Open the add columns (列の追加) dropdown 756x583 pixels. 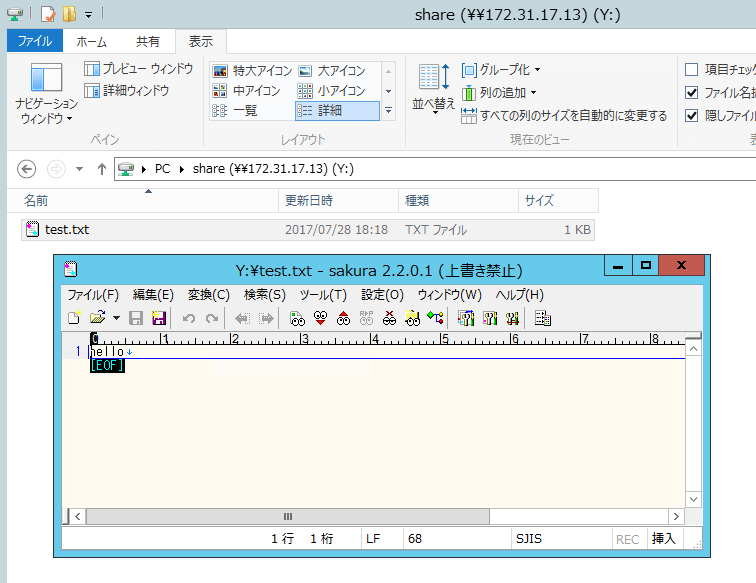pos(499,93)
